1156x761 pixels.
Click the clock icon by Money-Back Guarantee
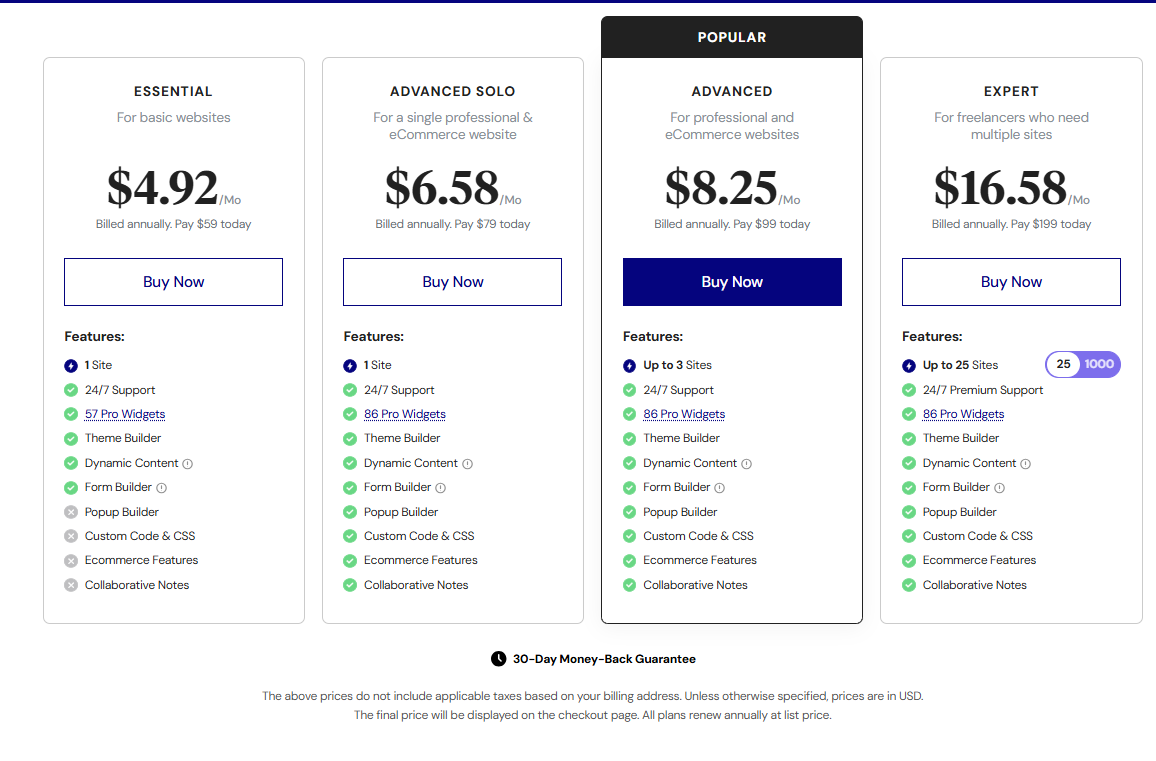498,659
